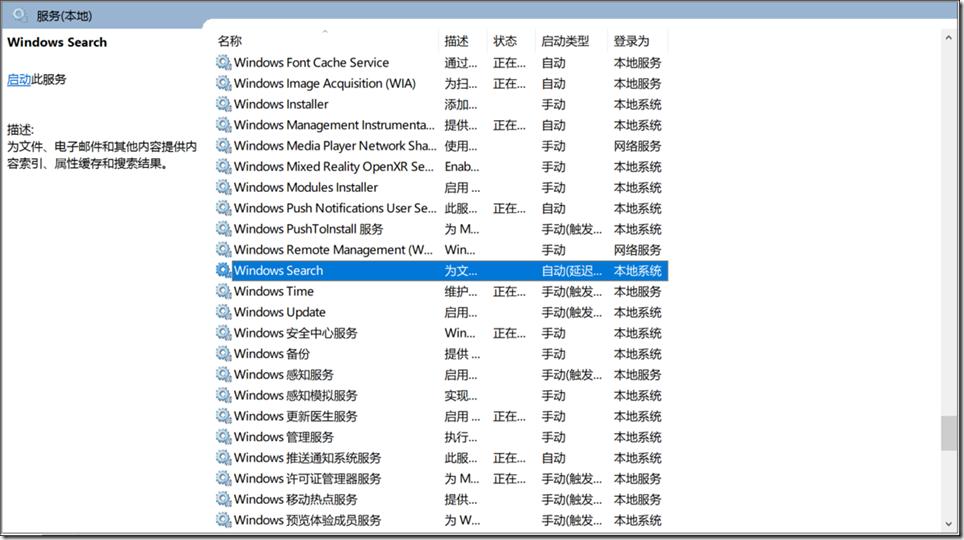Image resolution: width=964 pixels, height=540 pixels.
Task: Click the gear icon for Windows 感知服务
Action: 223,374
